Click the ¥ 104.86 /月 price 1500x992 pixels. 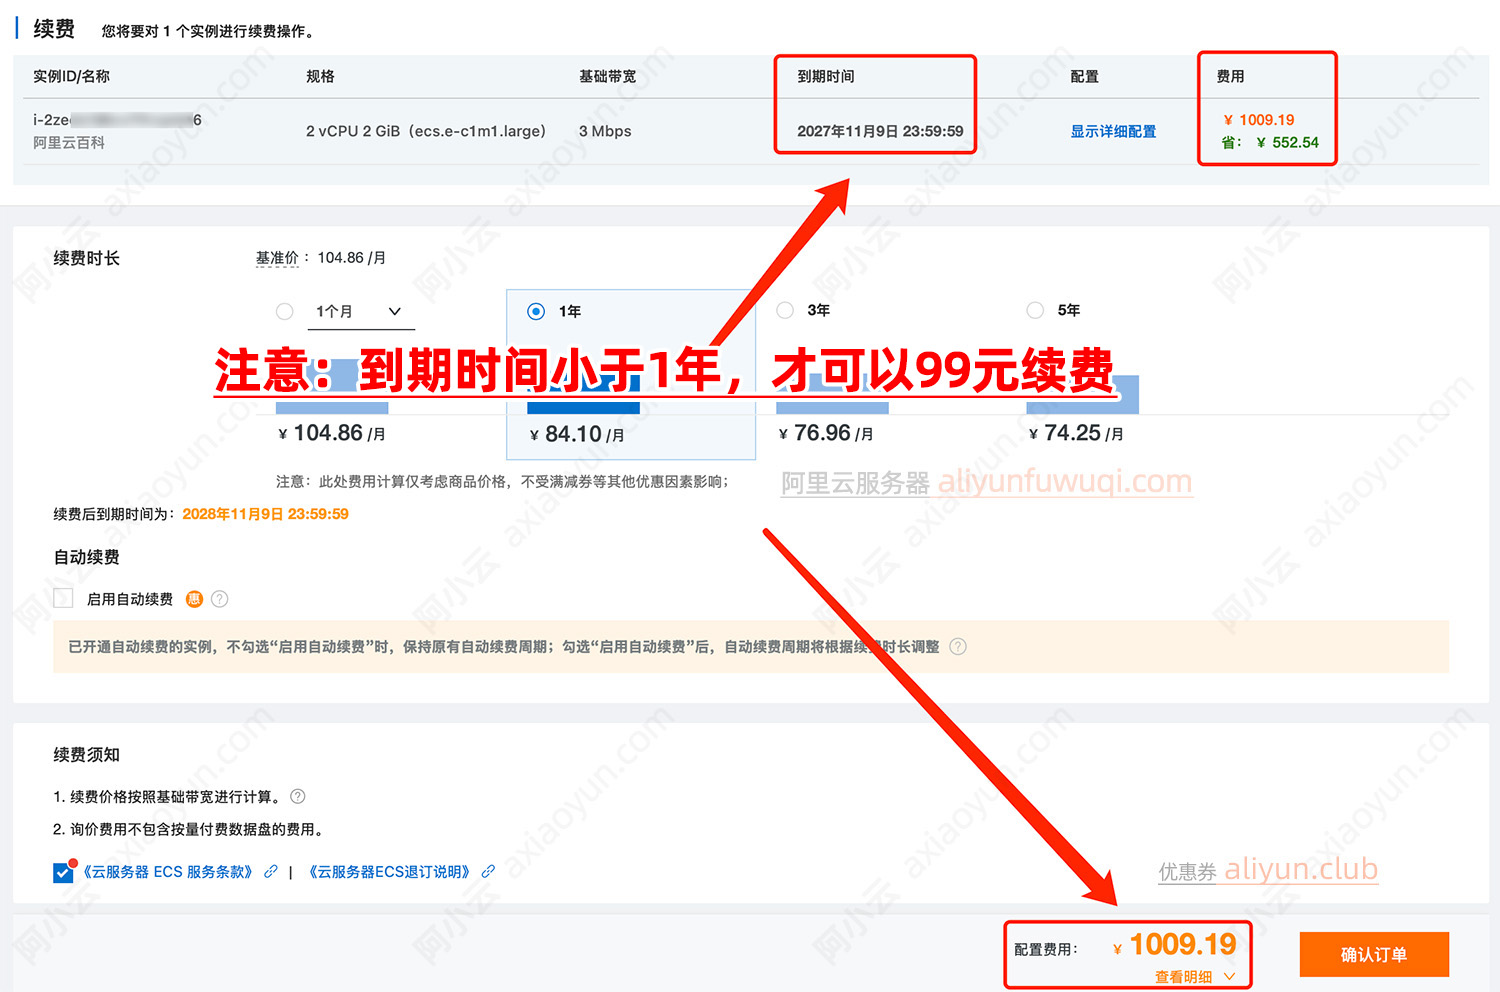(x=331, y=433)
